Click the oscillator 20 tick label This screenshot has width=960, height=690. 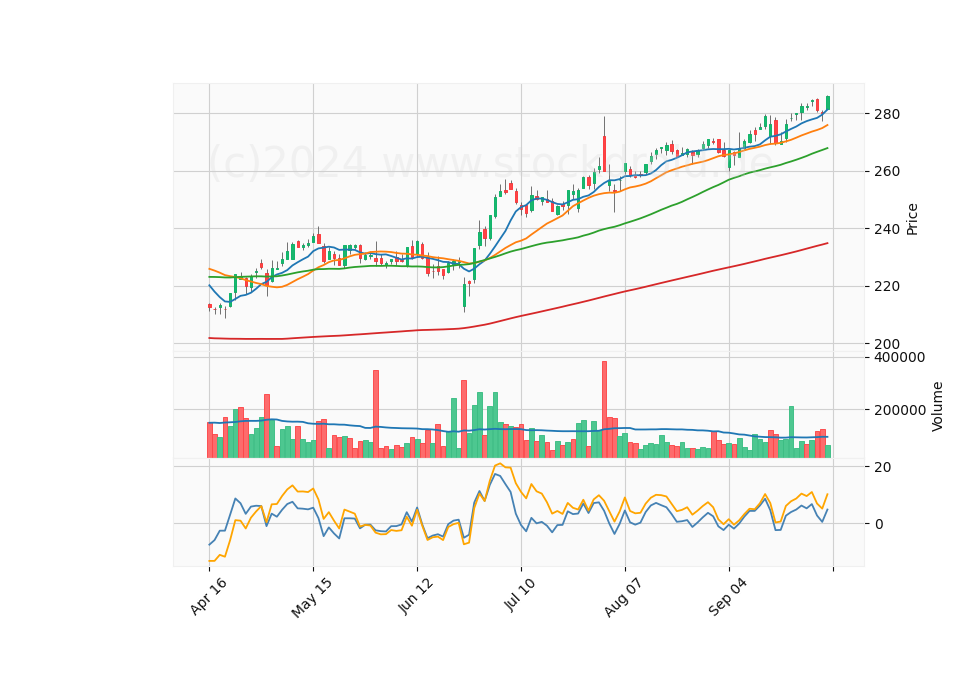(x=883, y=467)
